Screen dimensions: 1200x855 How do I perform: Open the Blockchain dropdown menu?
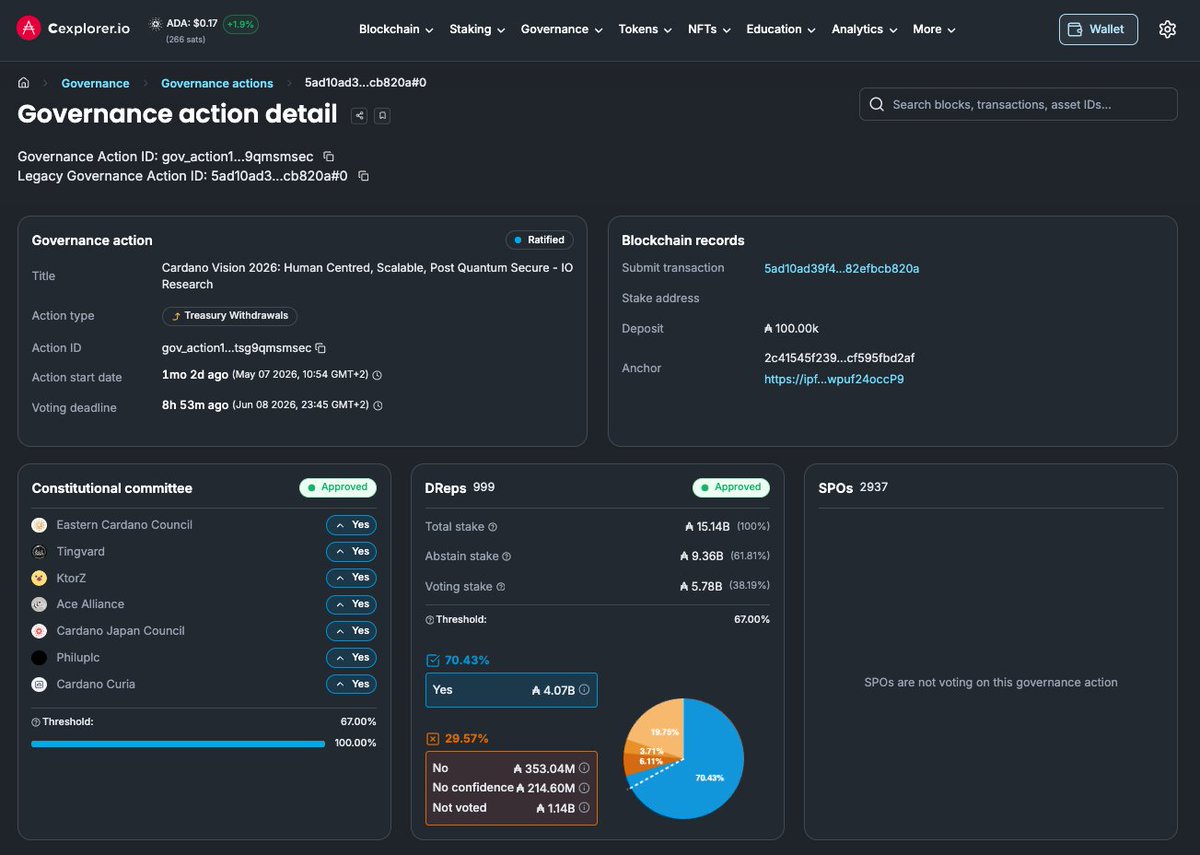[396, 29]
